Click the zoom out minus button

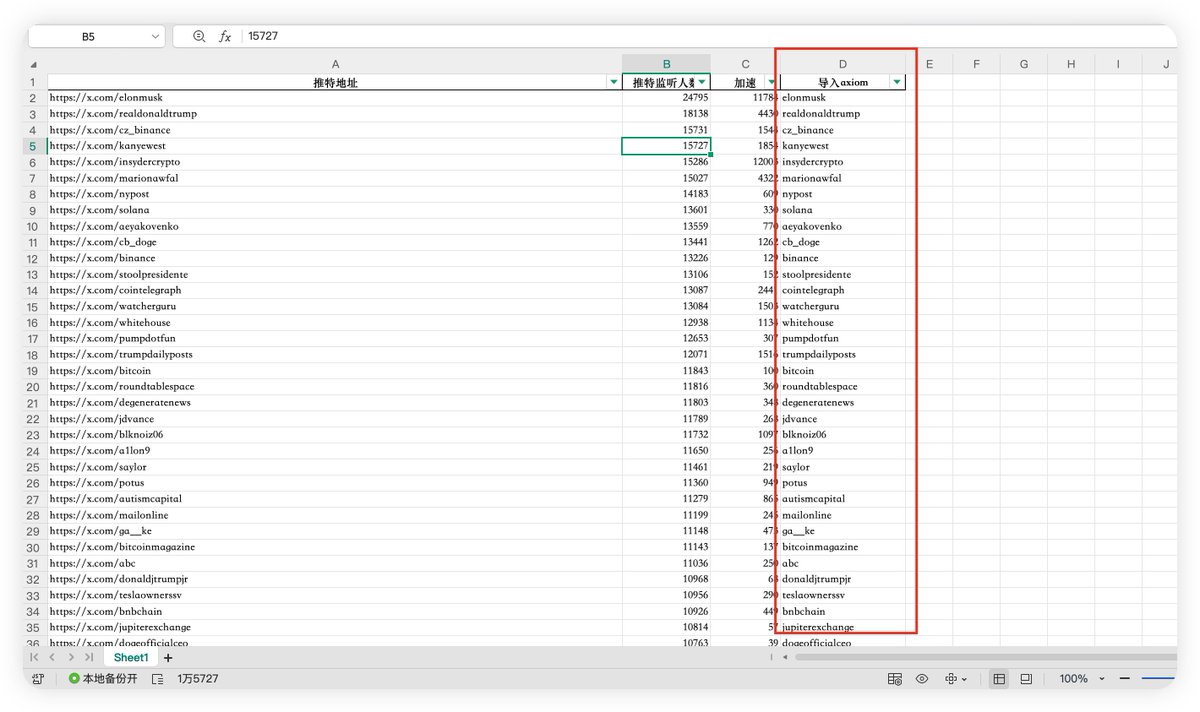[x=1125, y=679]
